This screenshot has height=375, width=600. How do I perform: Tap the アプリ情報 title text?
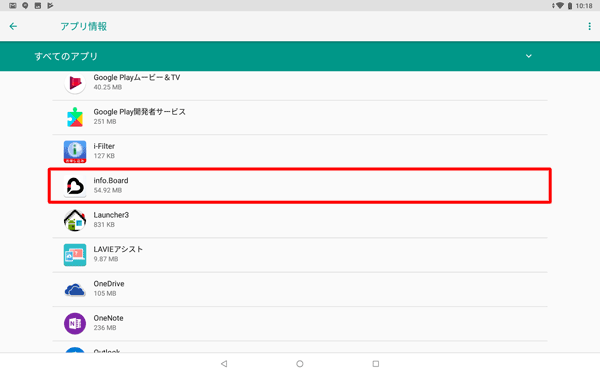point(83,26)
